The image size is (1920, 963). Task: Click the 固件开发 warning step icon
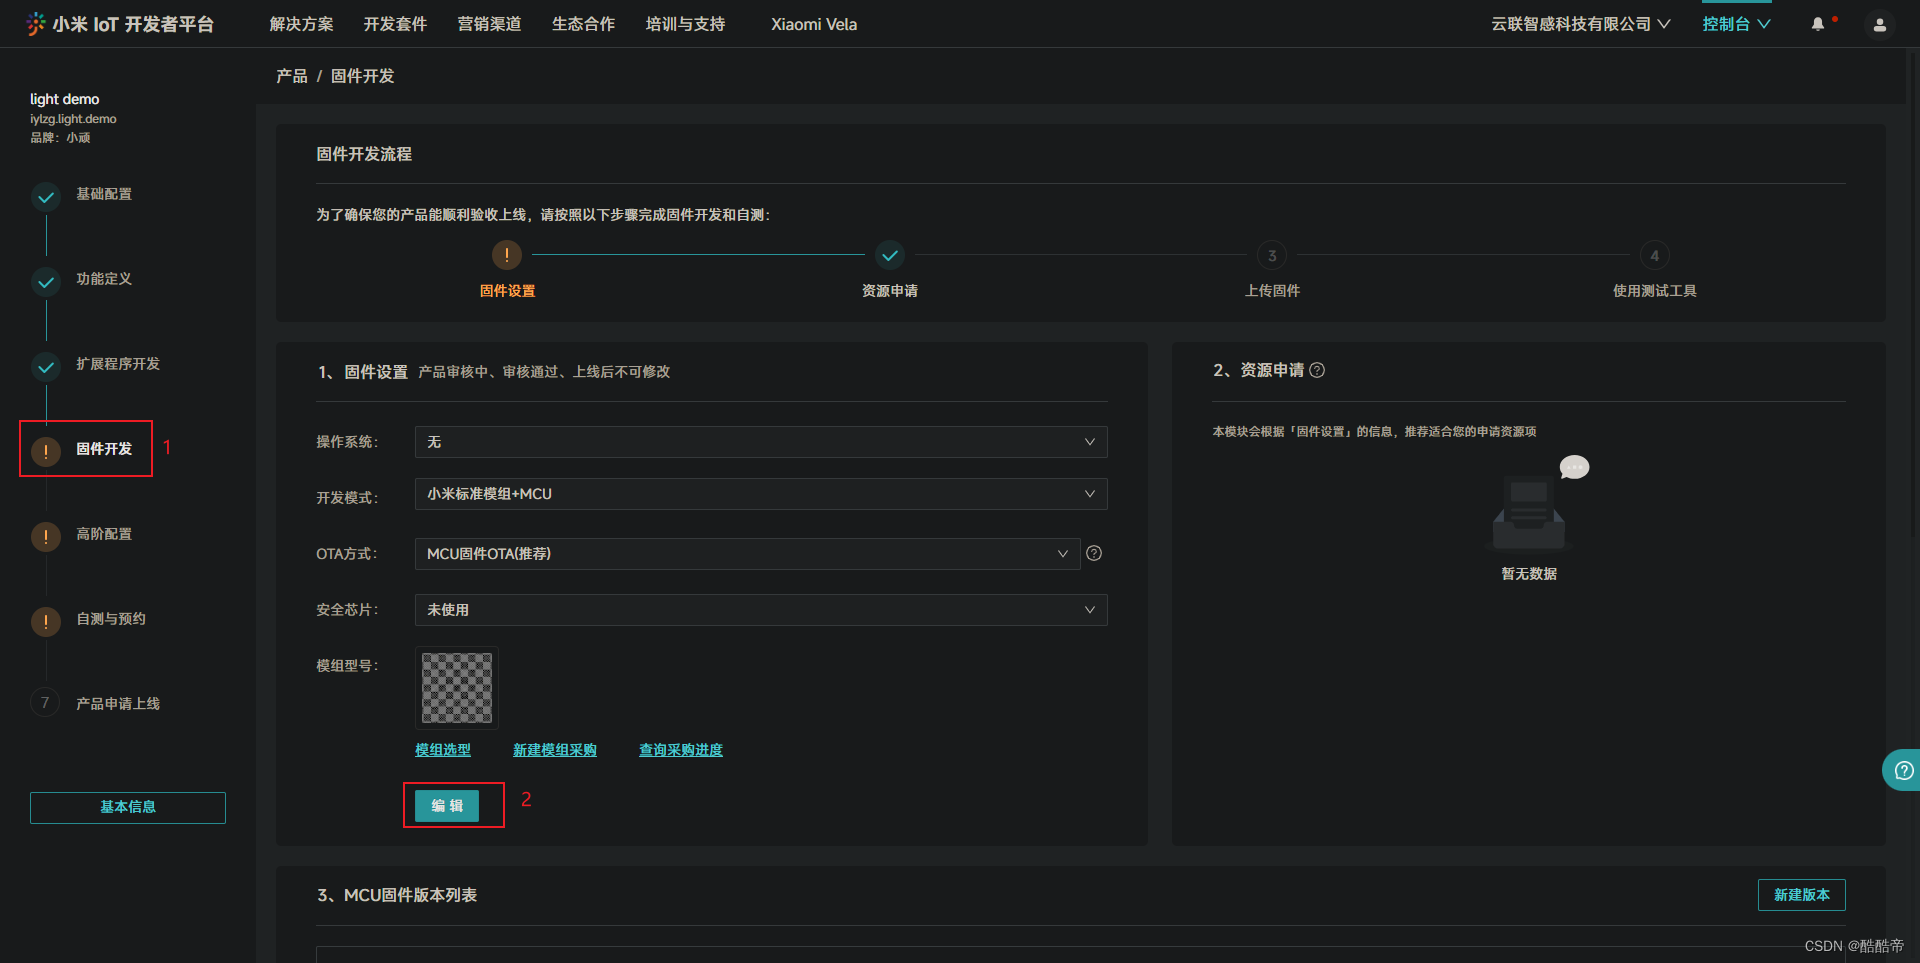46,452
